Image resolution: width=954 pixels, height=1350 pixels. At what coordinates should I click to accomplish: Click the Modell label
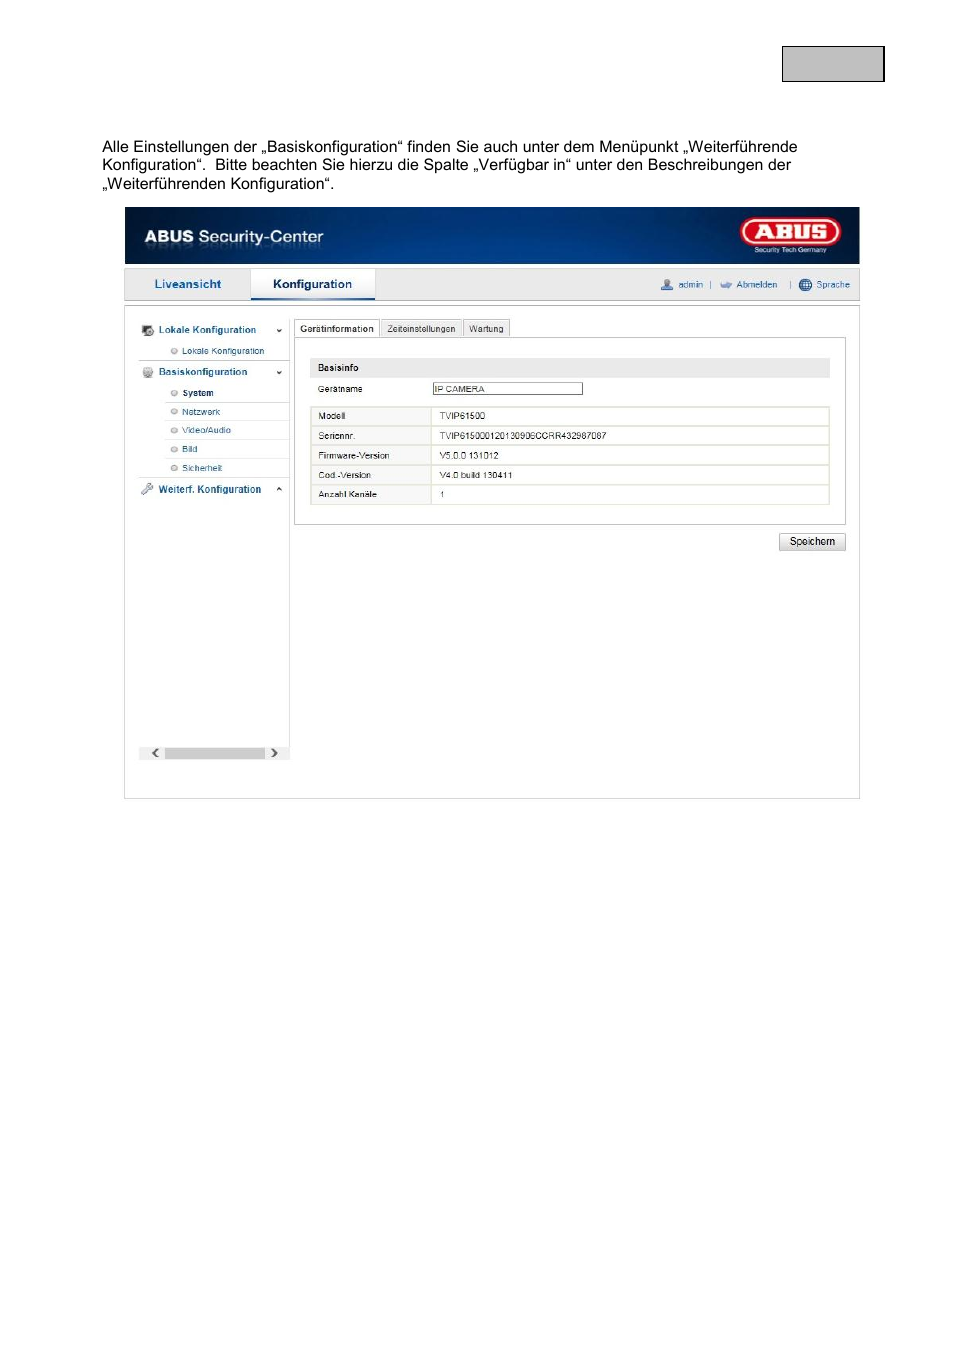click(332, 416)
